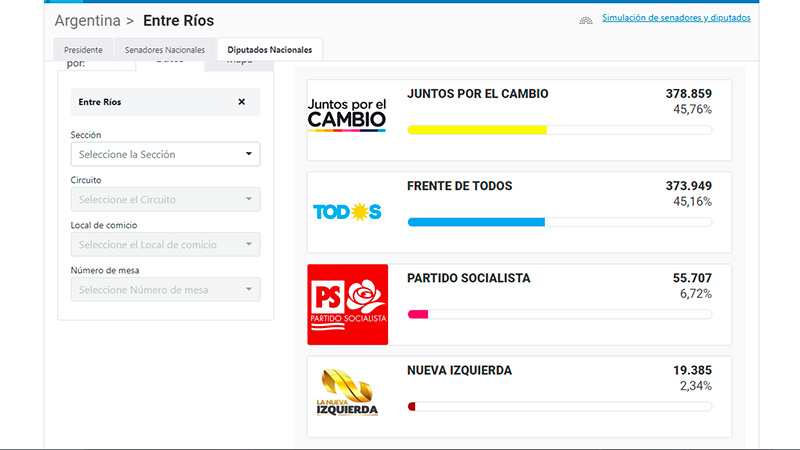Viewport: 800px width, 450px height.
Task: Click the congress hemicycle icon
Action: [586, 20]
